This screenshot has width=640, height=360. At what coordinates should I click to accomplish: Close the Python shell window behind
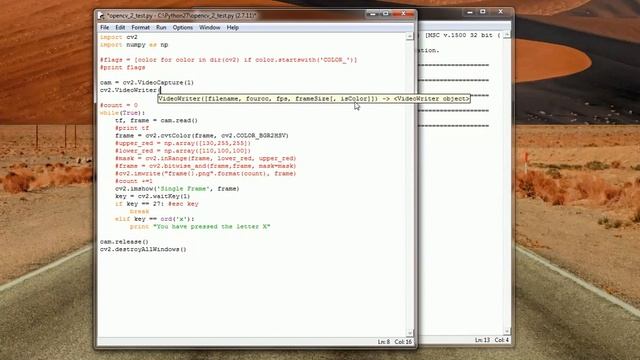click(500, 12)
